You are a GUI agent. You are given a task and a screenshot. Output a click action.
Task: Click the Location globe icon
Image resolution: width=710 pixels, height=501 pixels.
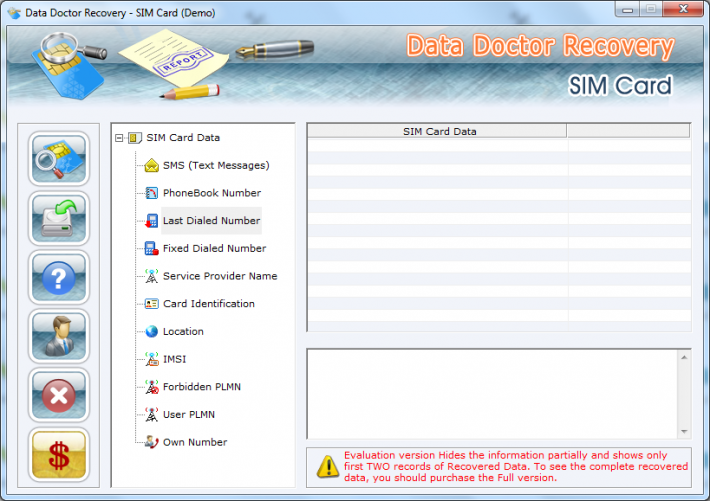click(x=152, y=331)
